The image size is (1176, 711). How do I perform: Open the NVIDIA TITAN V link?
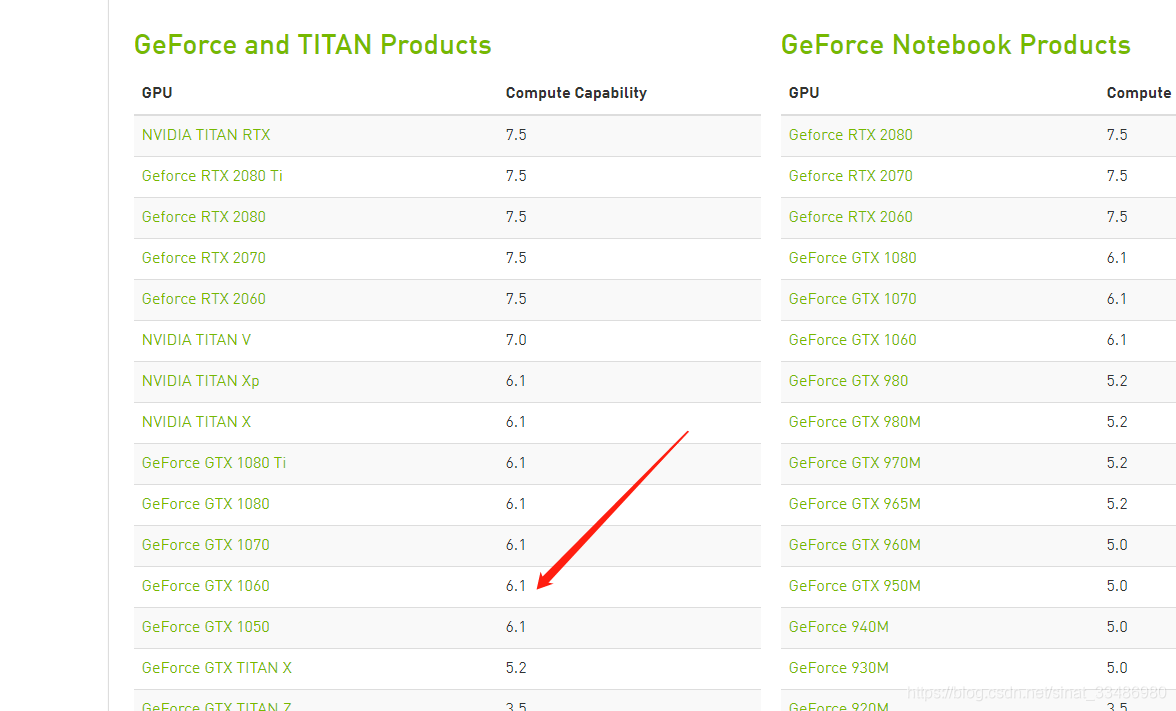(x=196, y=340)
